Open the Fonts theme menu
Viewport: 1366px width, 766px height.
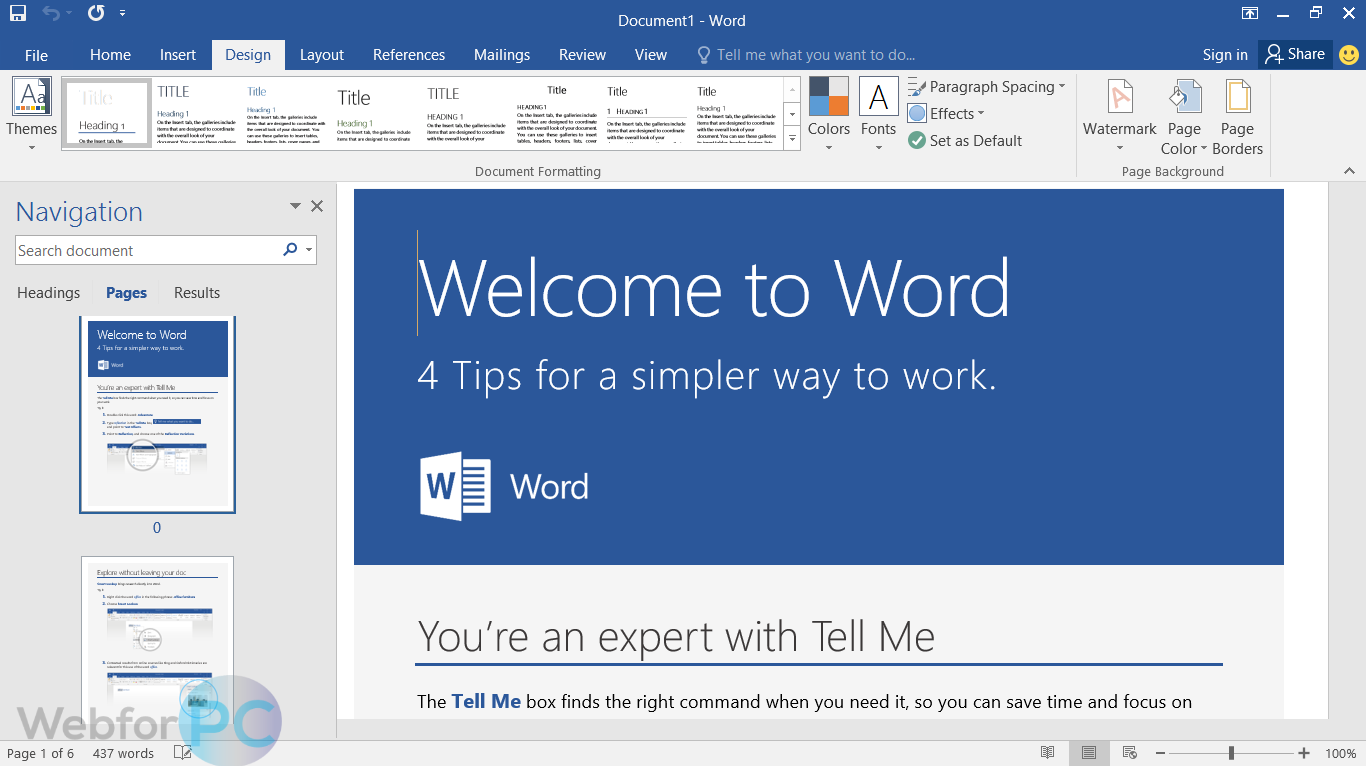click(x=878, y=115)
